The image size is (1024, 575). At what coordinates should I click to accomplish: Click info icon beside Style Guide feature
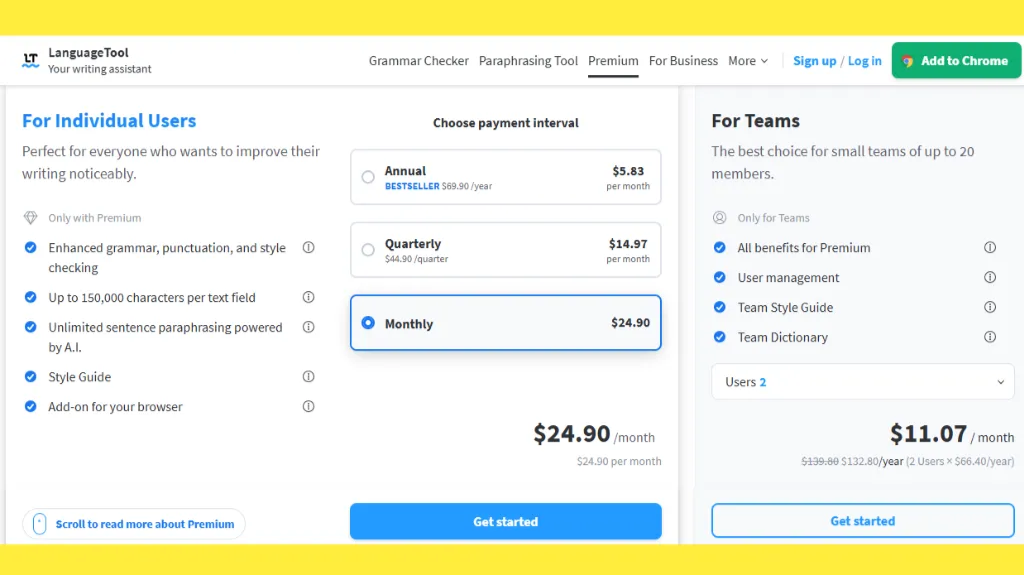click(308, 377)
